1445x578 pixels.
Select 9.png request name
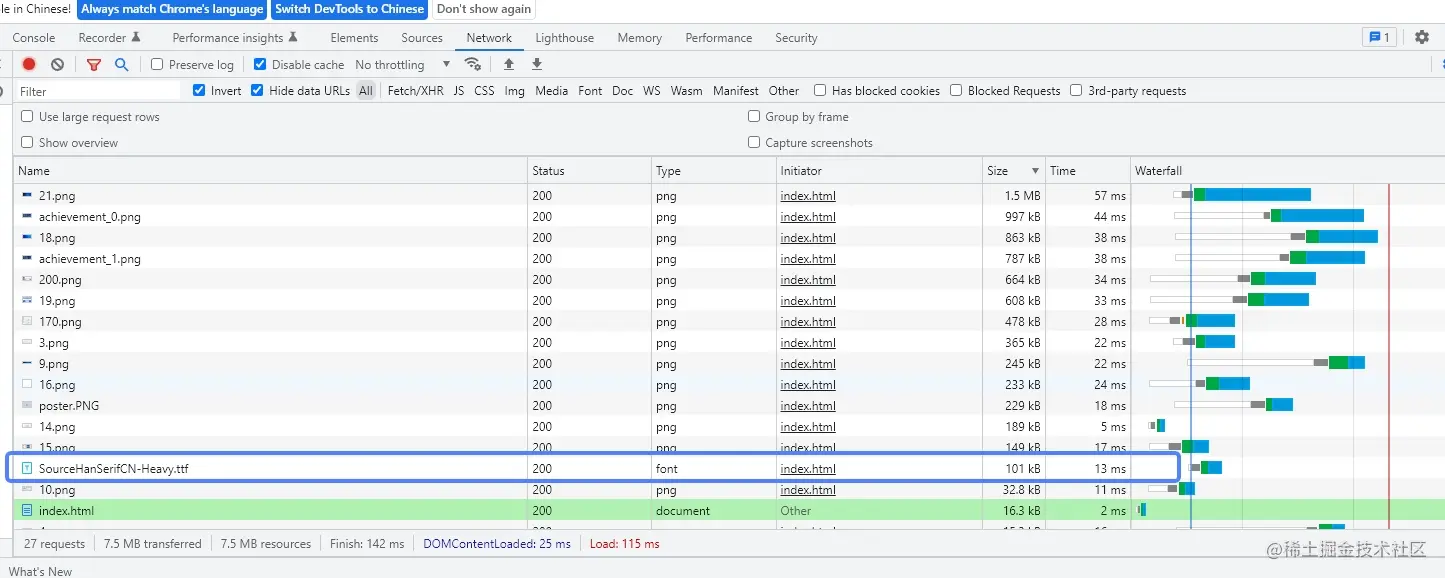54,363
